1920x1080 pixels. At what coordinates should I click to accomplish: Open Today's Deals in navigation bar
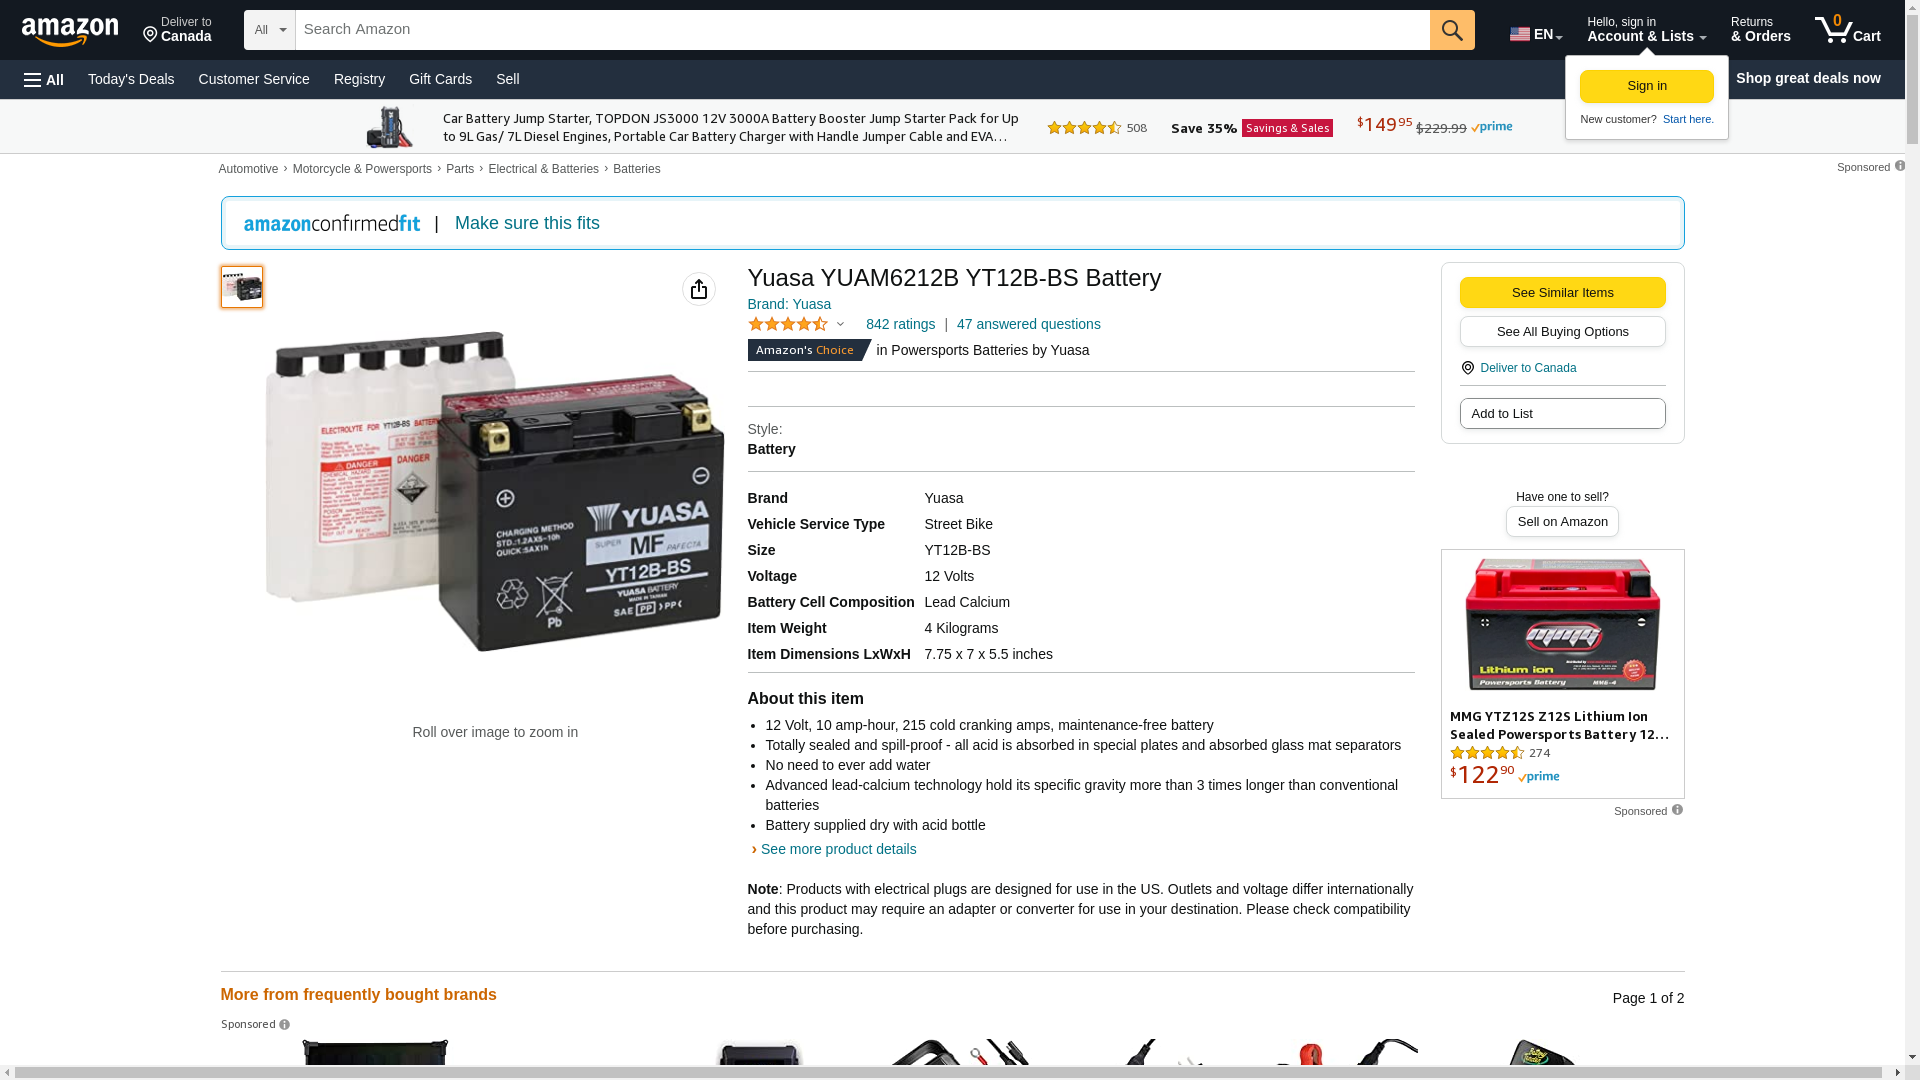pyautogui.click(x=131, y=79)
